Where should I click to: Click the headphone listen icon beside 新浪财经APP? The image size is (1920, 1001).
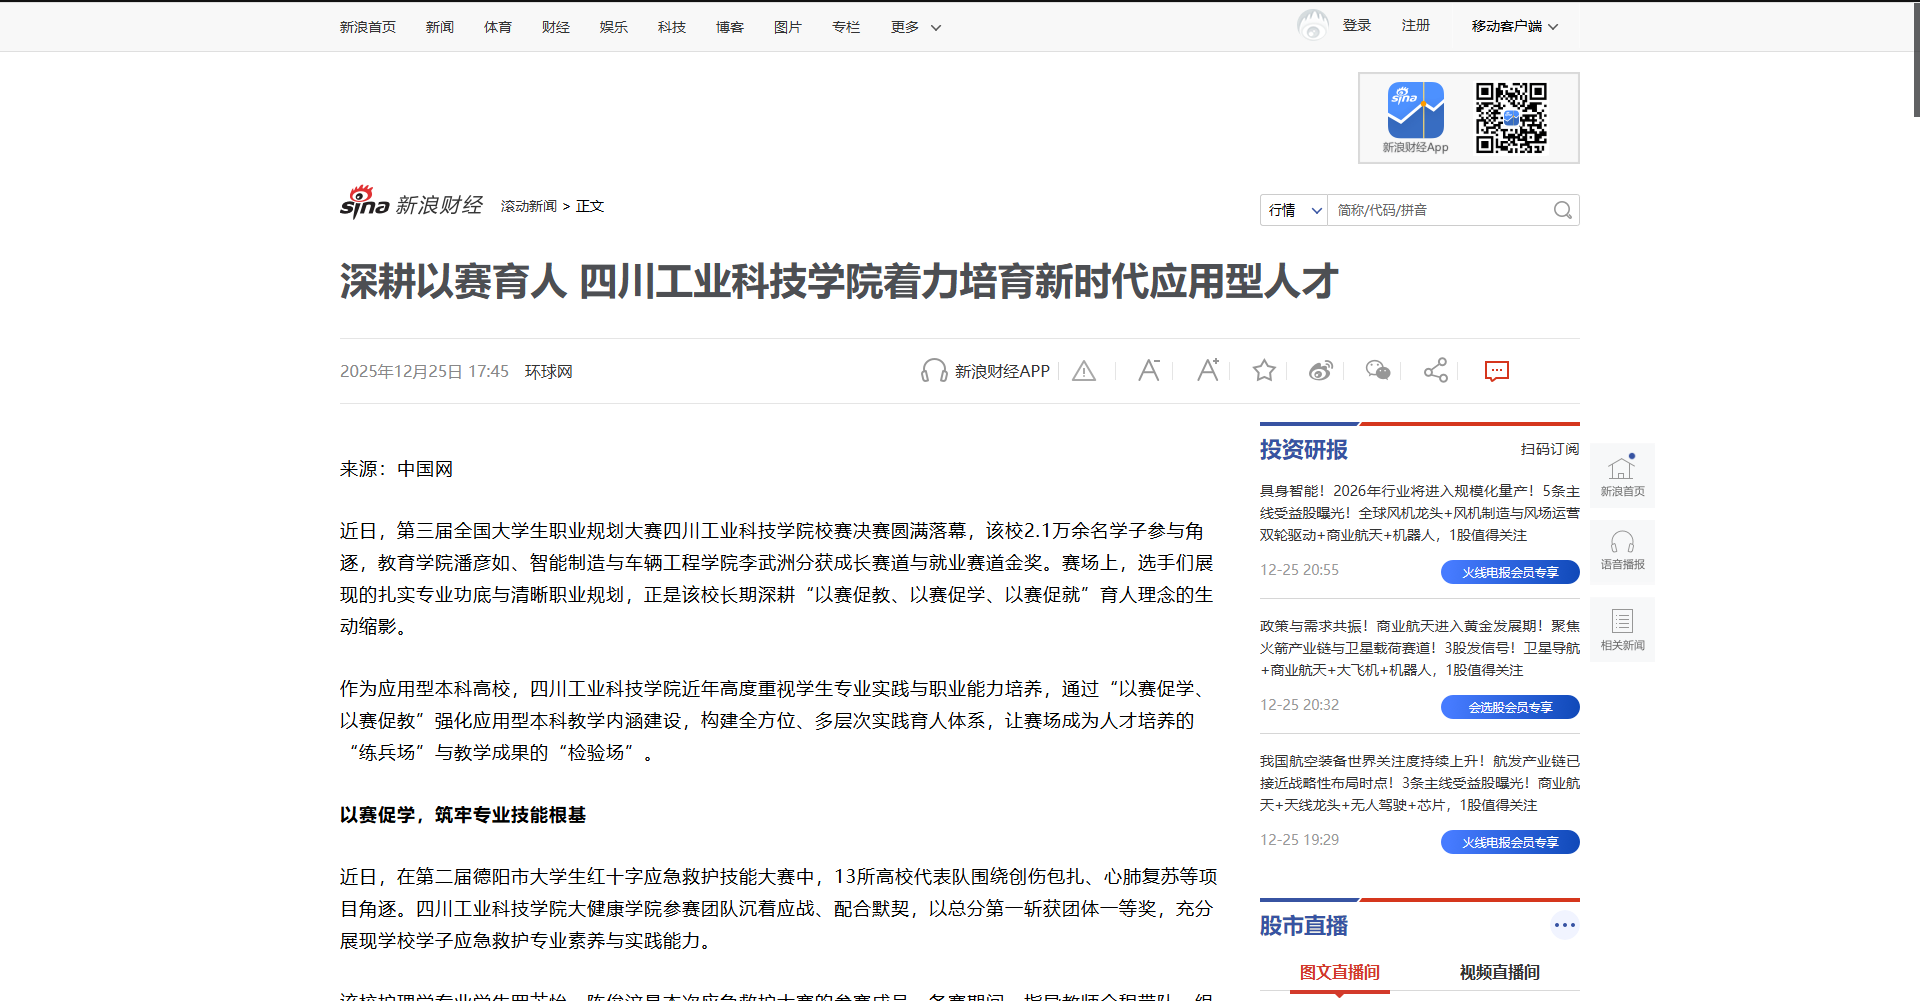pos(933,371)
